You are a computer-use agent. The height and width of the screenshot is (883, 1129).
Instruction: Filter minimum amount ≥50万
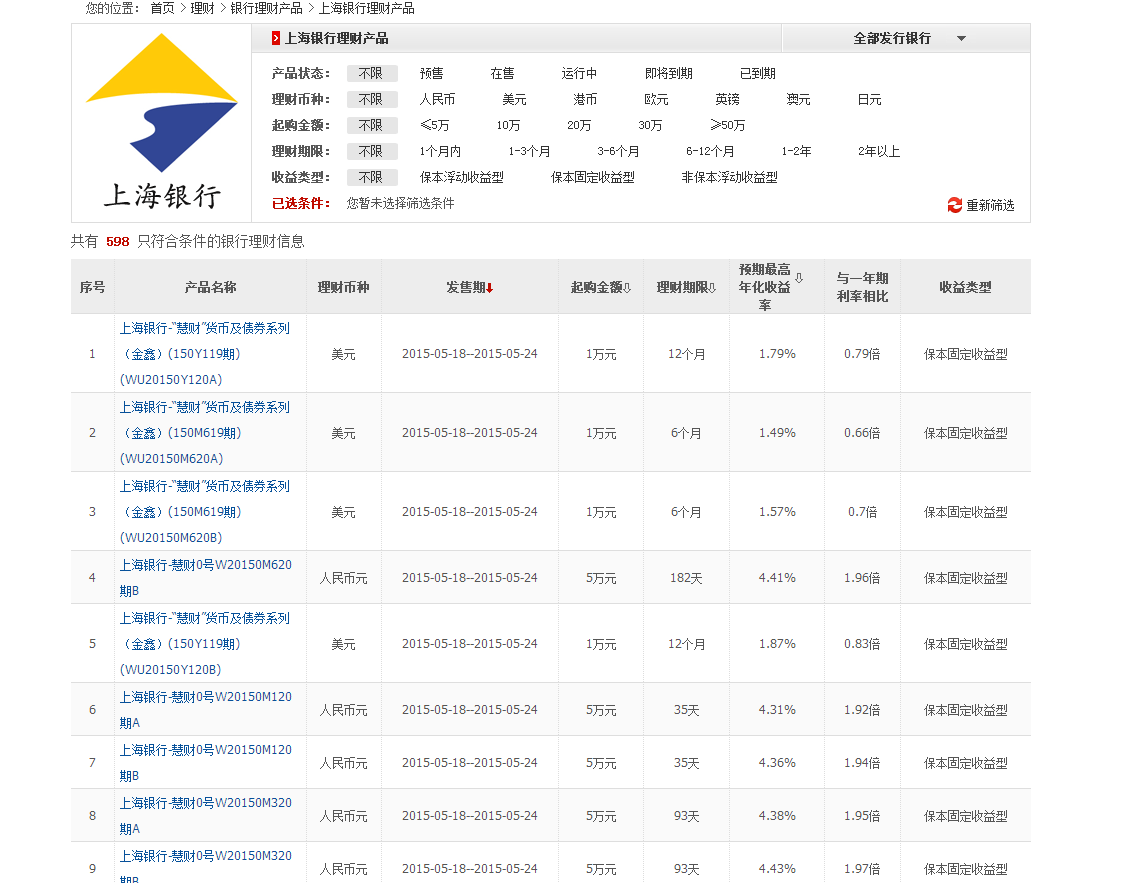tap(727, 125)
